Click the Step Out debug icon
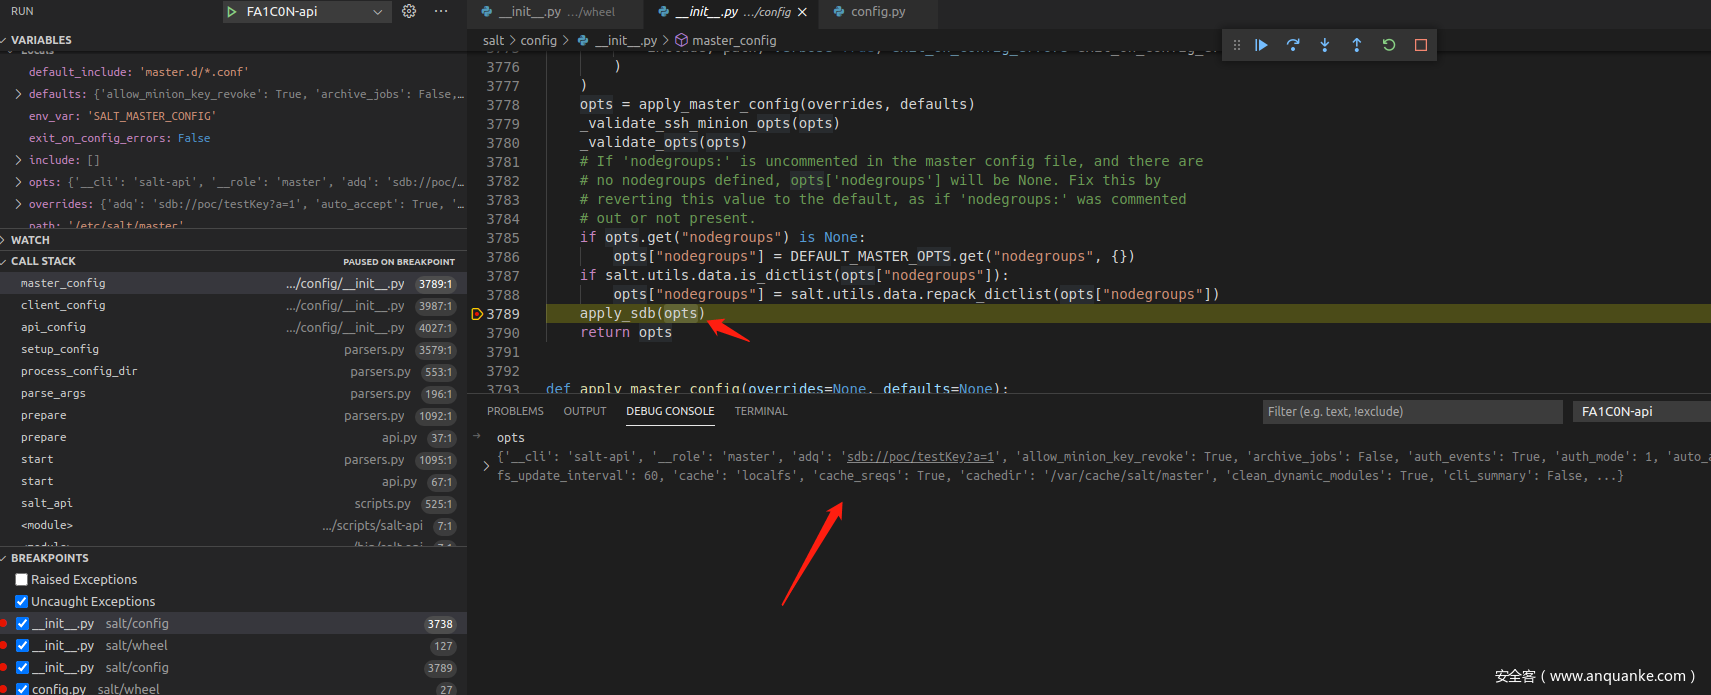Viewport: 1711px width, 695px height. tap(1357, 45)
